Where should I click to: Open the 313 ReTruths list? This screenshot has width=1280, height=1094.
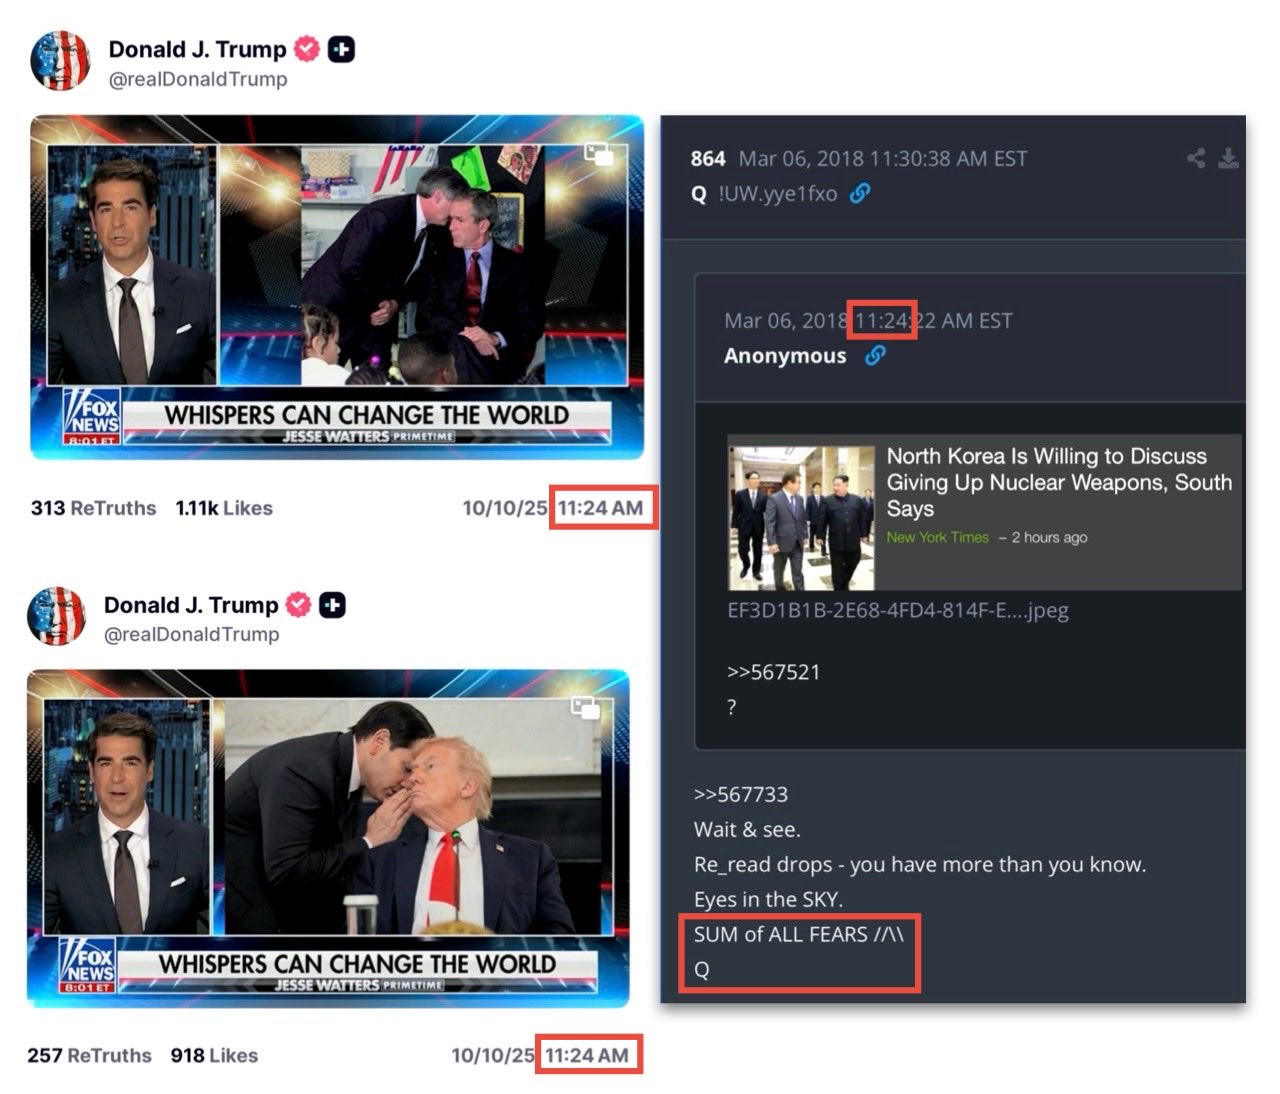coord(93,508)
